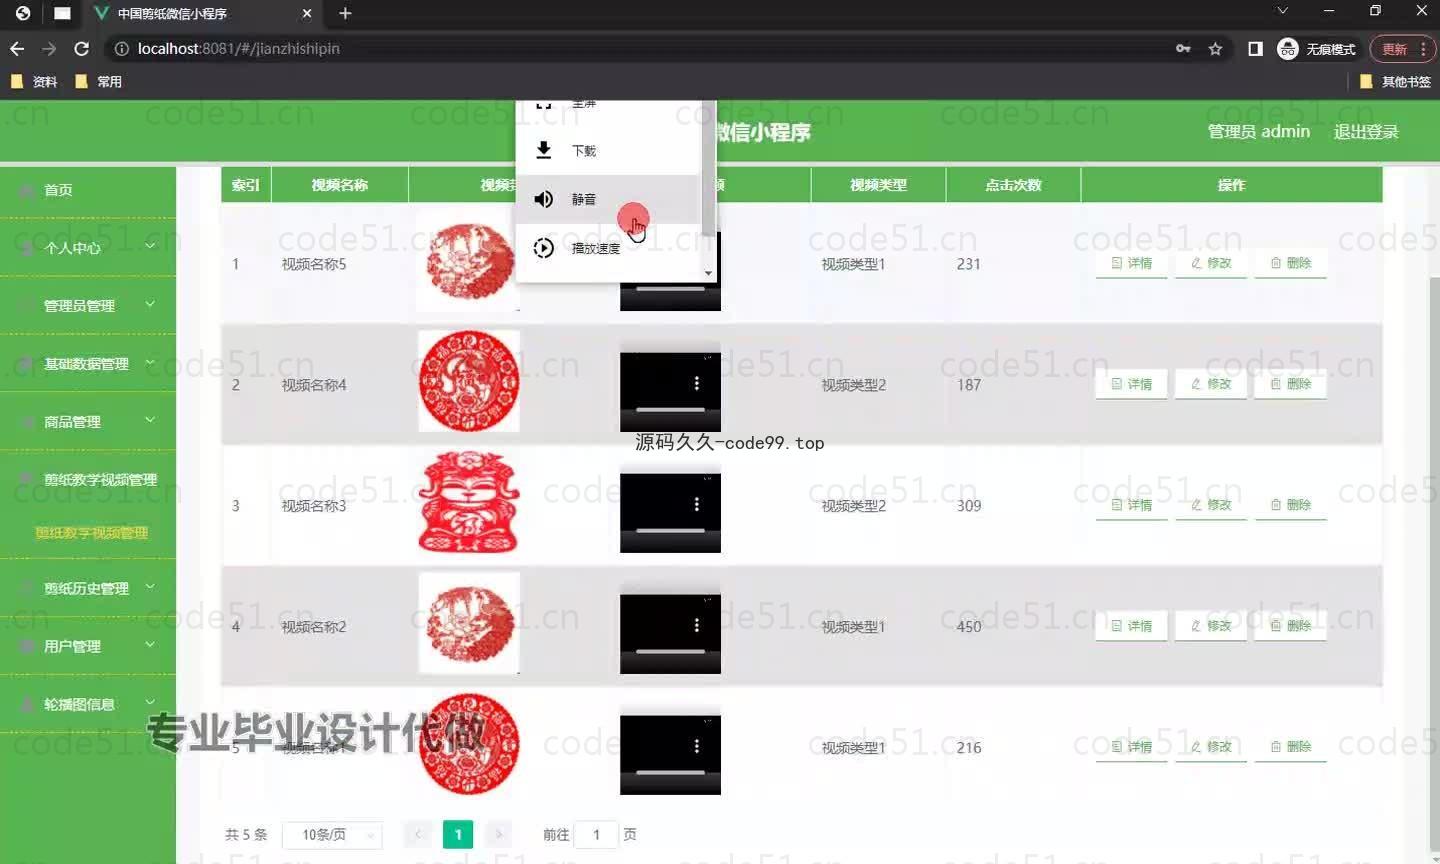This screenshot has width=1440, height=864.
Task: Open a new browser tab with plus
Action: [345, 13]
